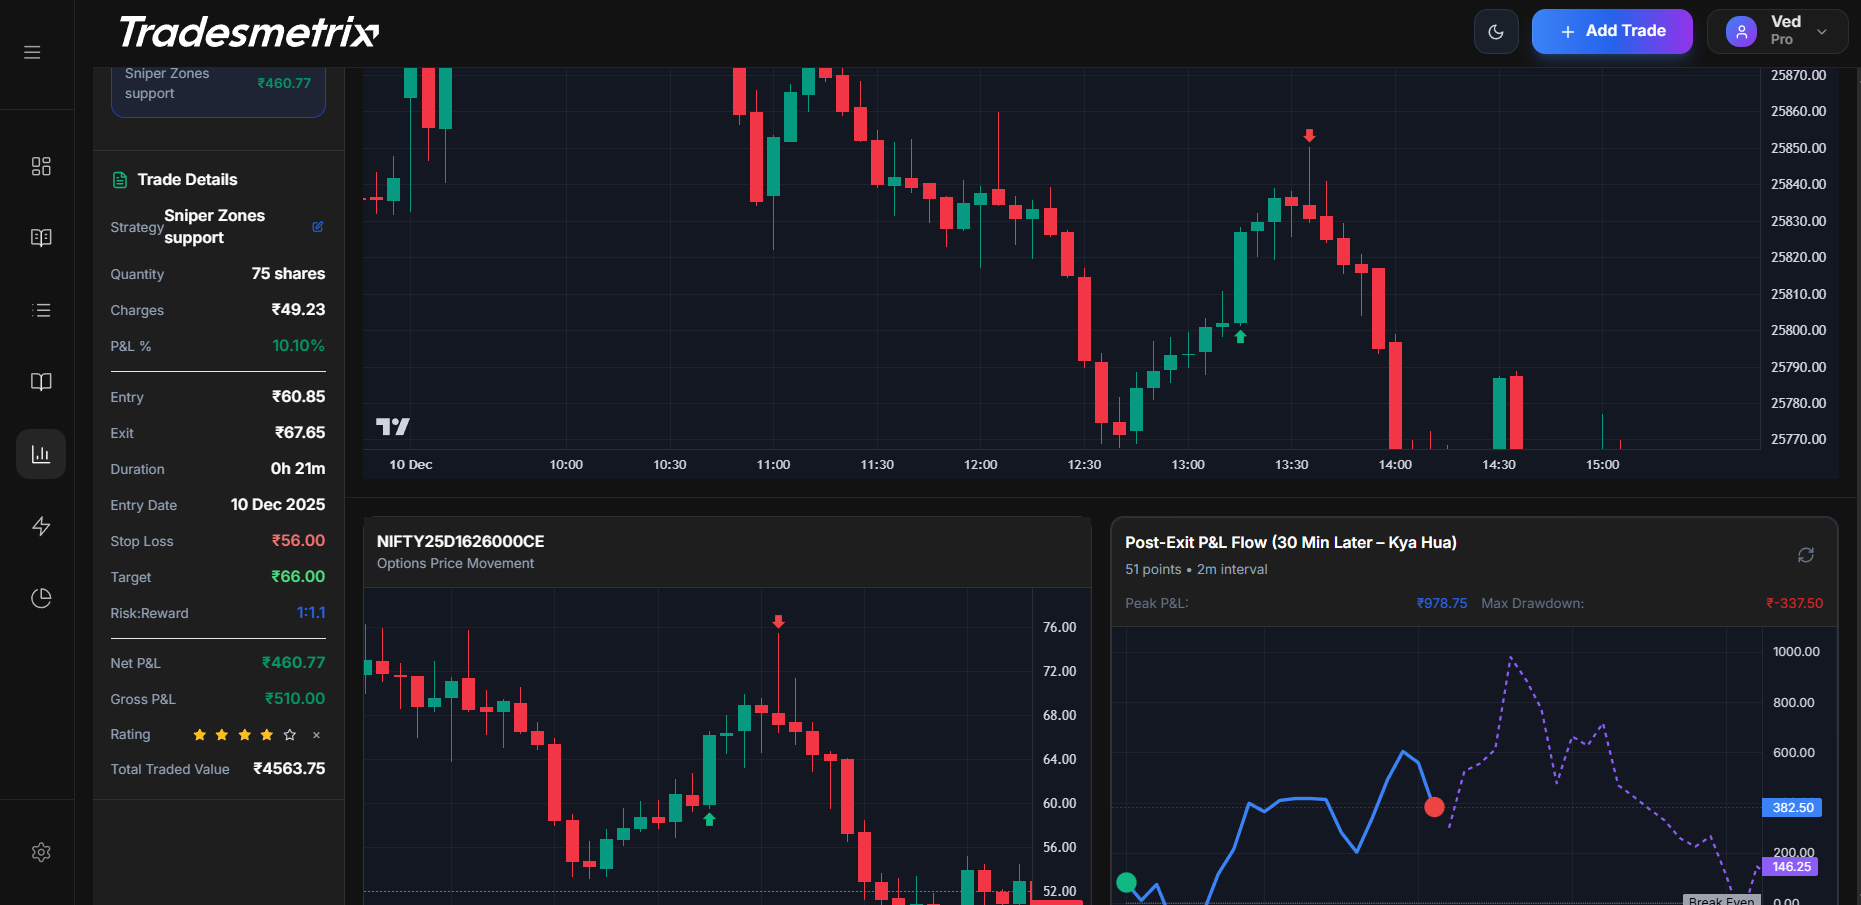Click the green entry arrow on options chart
1861x905 pixels.
coord(709,819)
